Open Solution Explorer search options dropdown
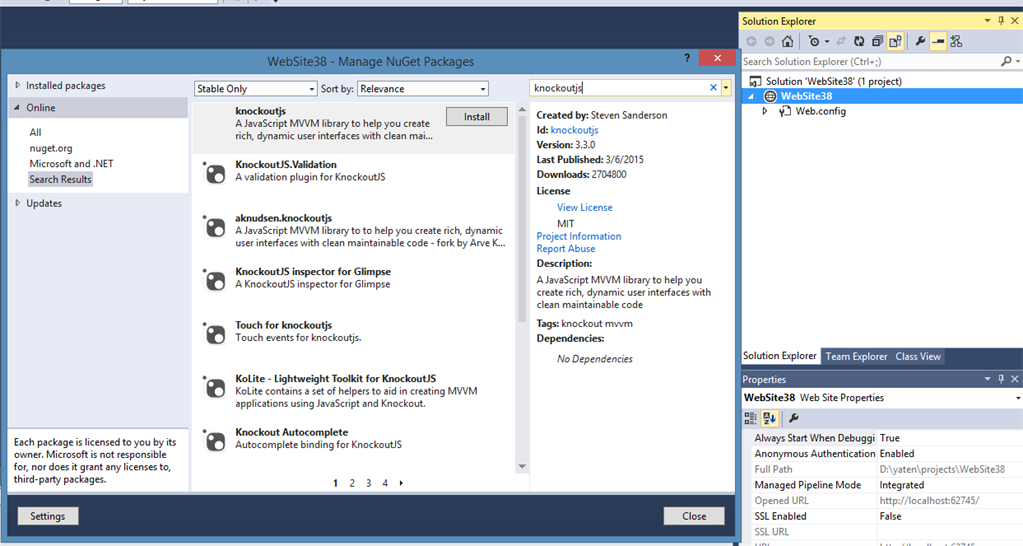The height and width of the screenshot is (546, 1023). coord(1018,61)
